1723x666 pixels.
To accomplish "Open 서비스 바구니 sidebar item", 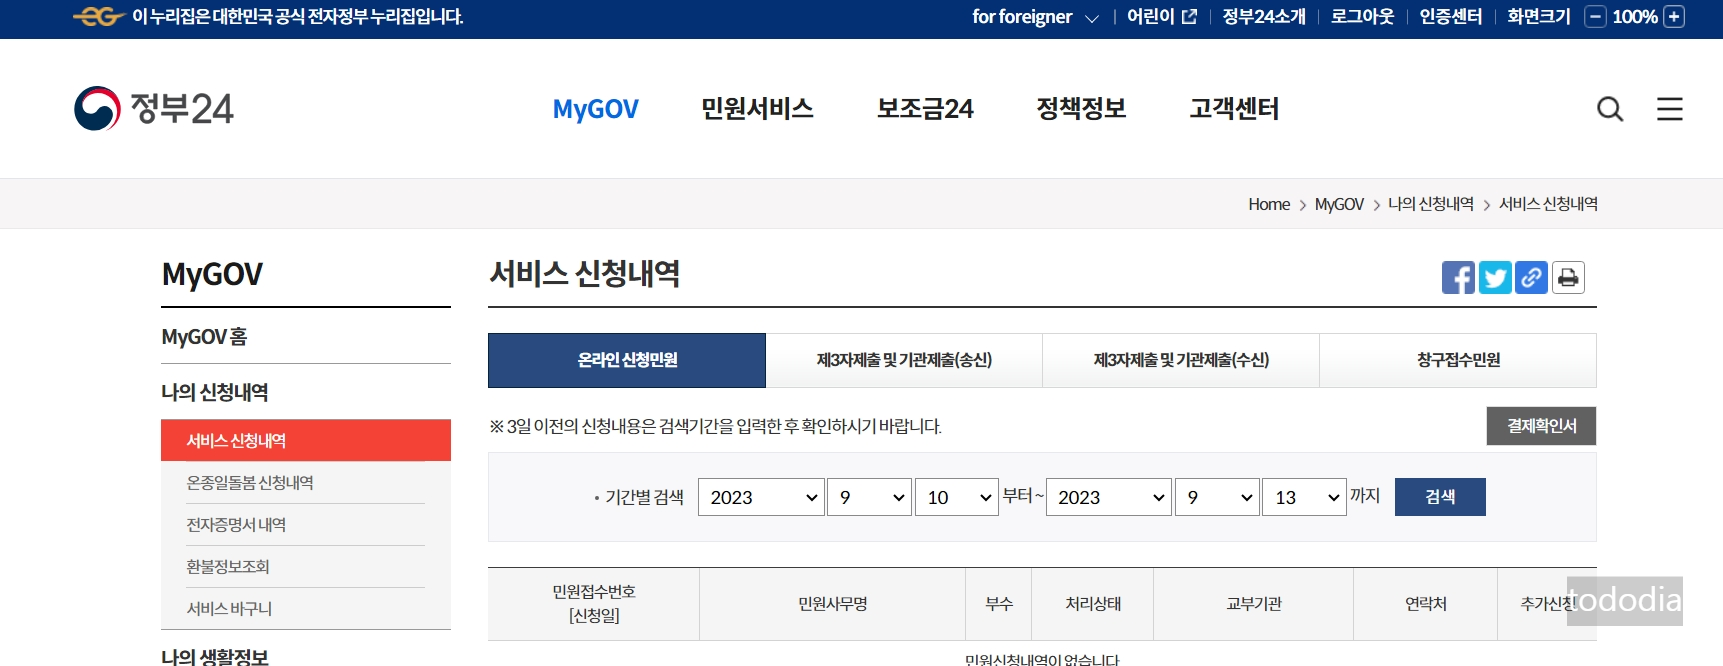I will (229, 609).
